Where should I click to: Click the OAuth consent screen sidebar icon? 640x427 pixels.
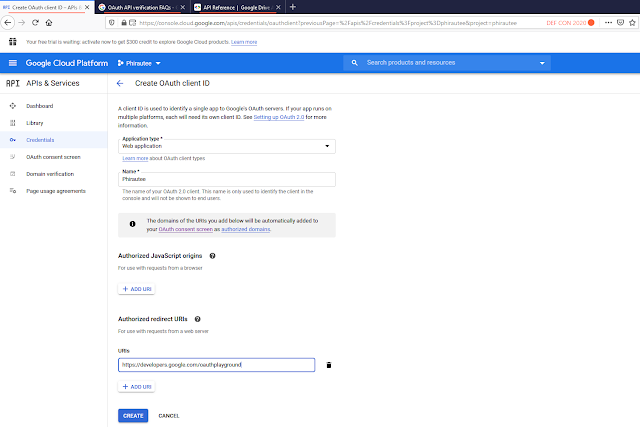click(x=13, y=157)
